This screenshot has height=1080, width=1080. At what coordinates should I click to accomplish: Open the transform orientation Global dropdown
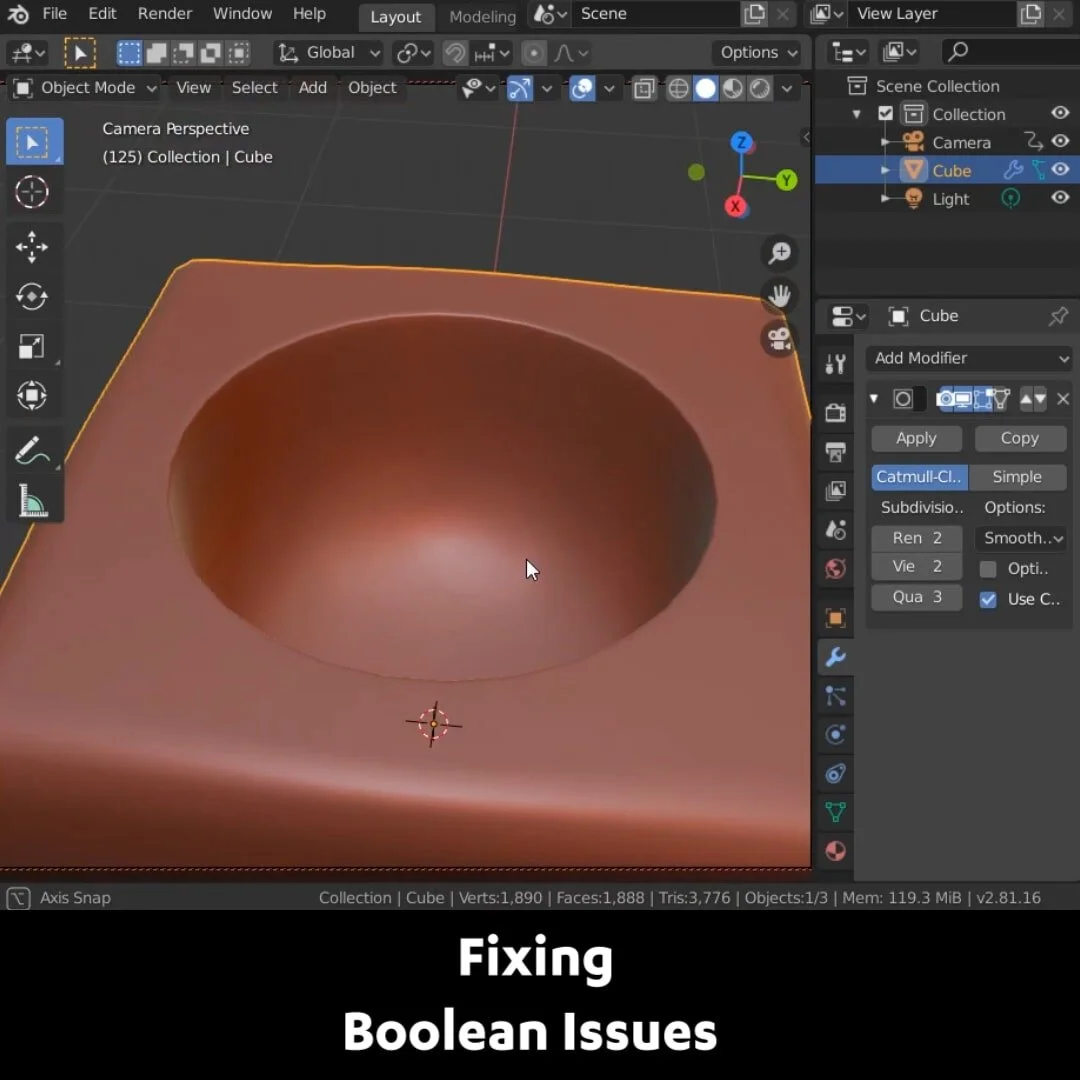tap(328, 52)
